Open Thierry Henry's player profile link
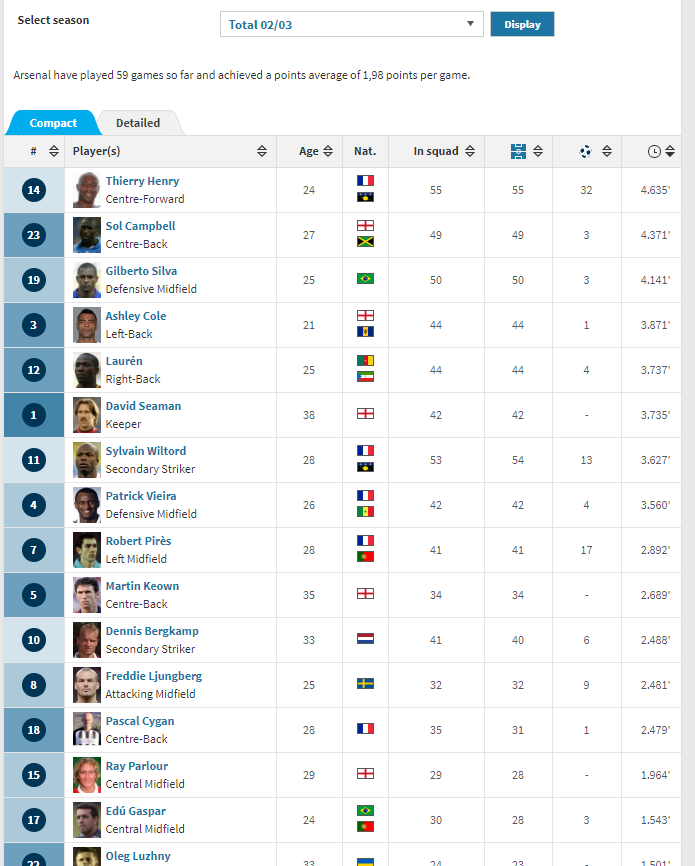Viewport: 695px width, 866px height. click(142, 181)
